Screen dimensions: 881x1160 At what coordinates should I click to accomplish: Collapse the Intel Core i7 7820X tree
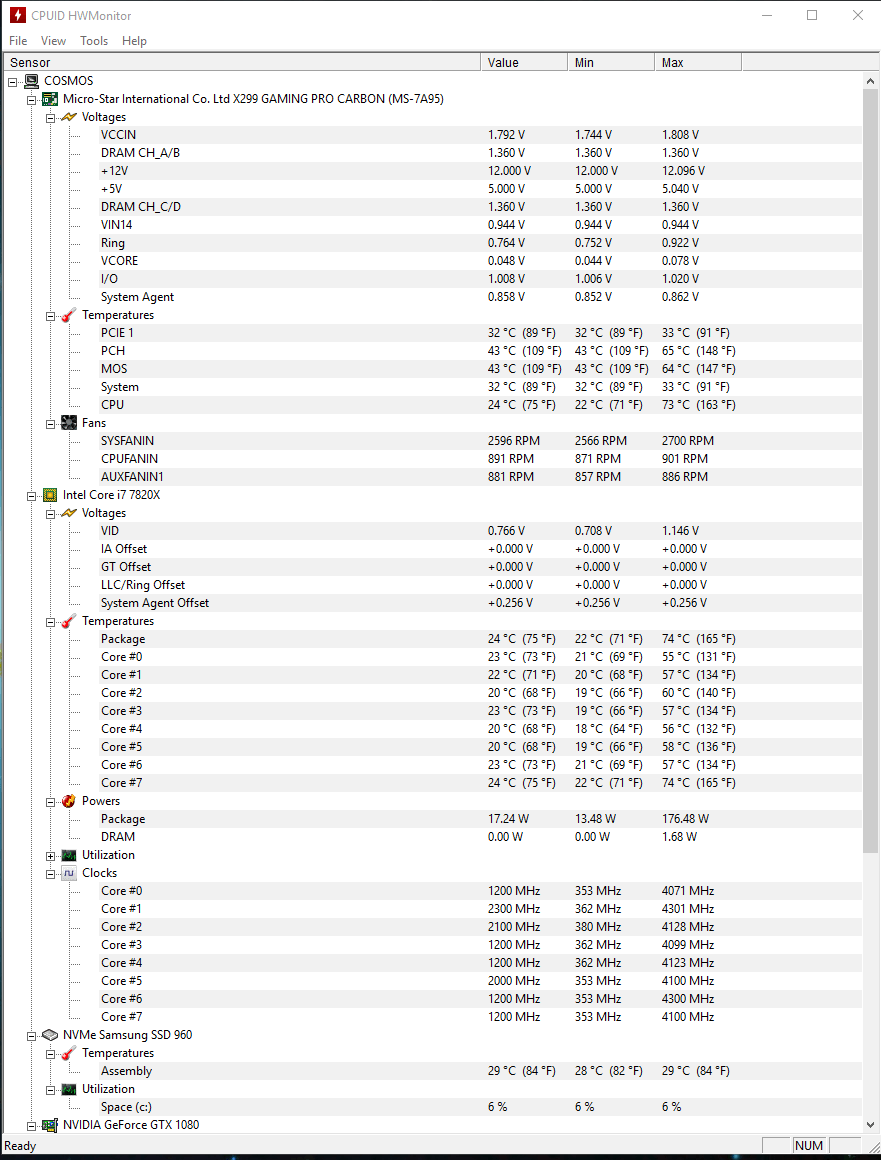pos(32,495)
